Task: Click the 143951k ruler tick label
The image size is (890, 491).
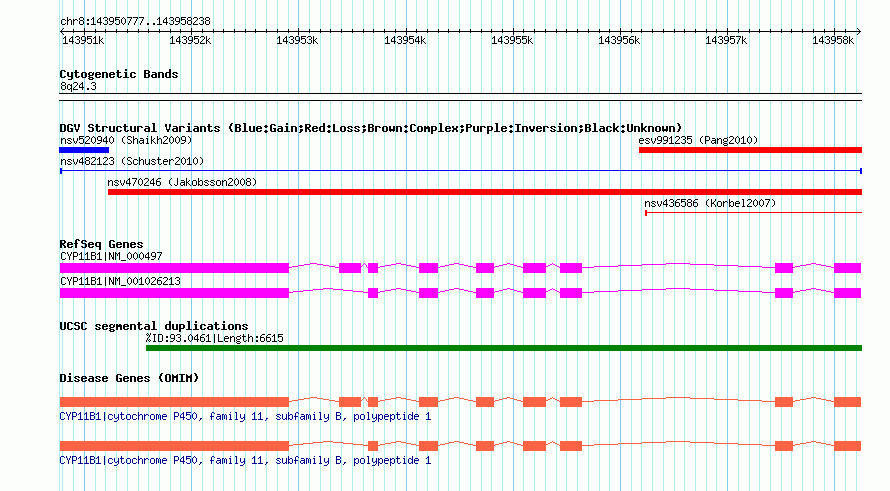Action: pyautogui.click(x=83, y=40)
